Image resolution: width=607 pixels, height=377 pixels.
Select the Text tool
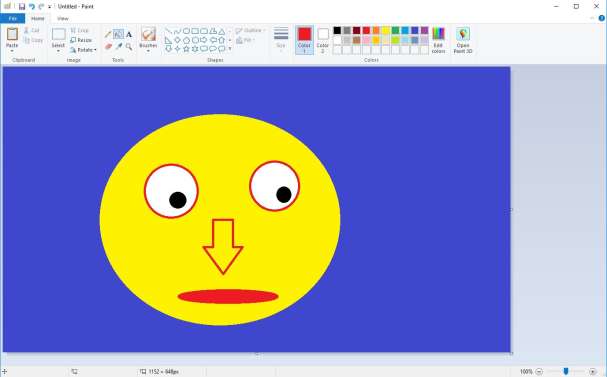click(x=129, y=34)
